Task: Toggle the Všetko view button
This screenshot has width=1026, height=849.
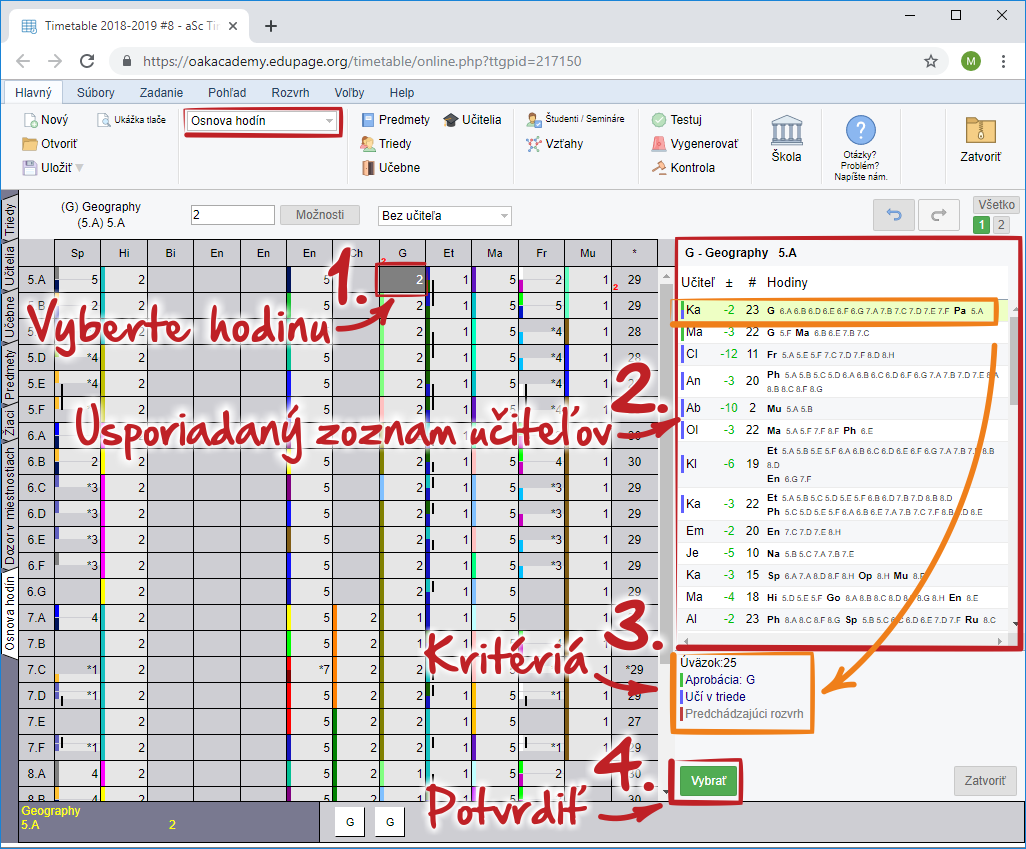Action: pyautogui.click(x=995, y=205)
